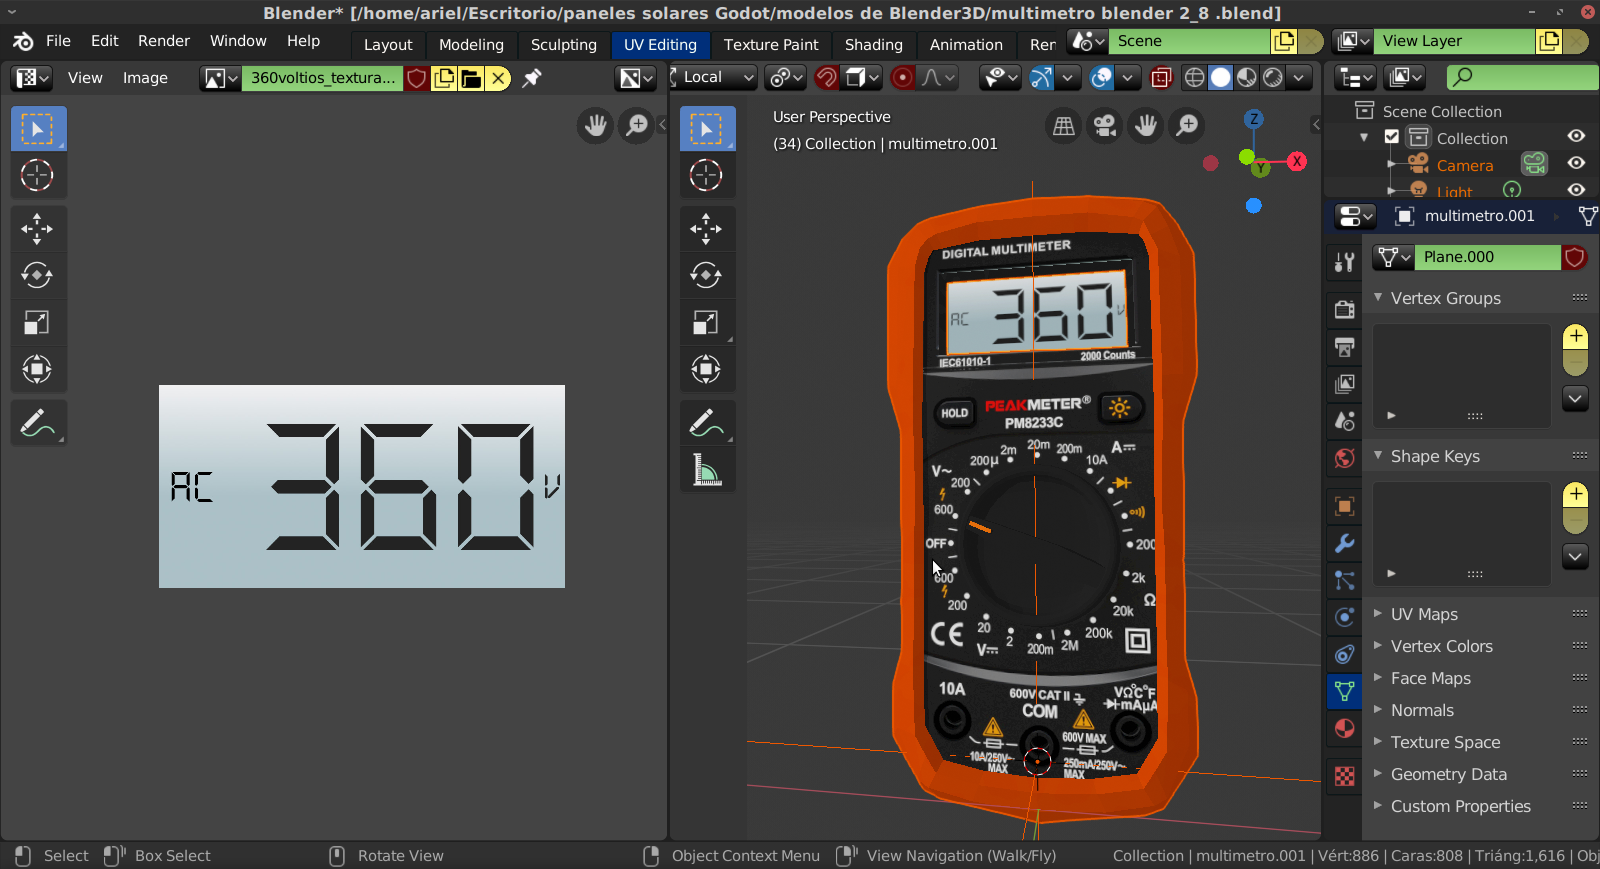Screen dimensions: 1600x869
Task: Open image file with the folder icon
Action: pyautogui.click(x=471, y=78)
